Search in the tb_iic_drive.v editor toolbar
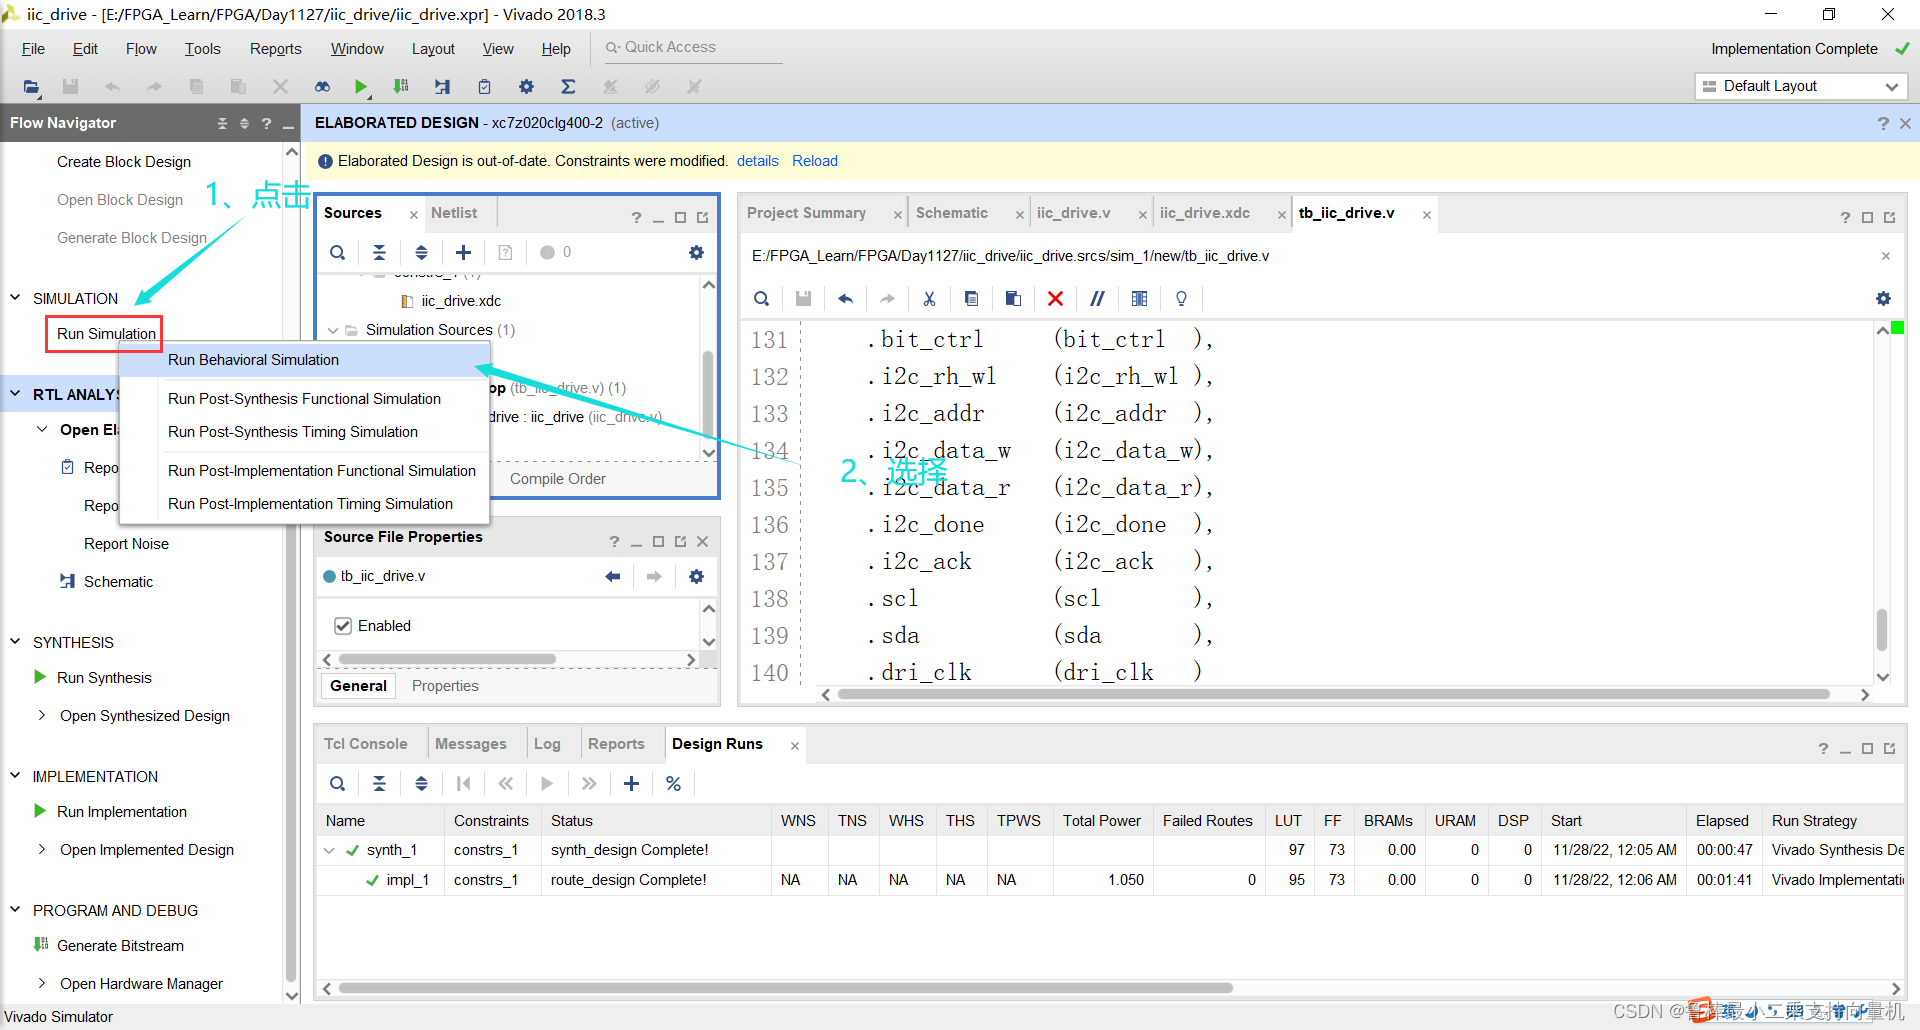Viewport: 1920px width, 1030px height. [x=761, y=299]
